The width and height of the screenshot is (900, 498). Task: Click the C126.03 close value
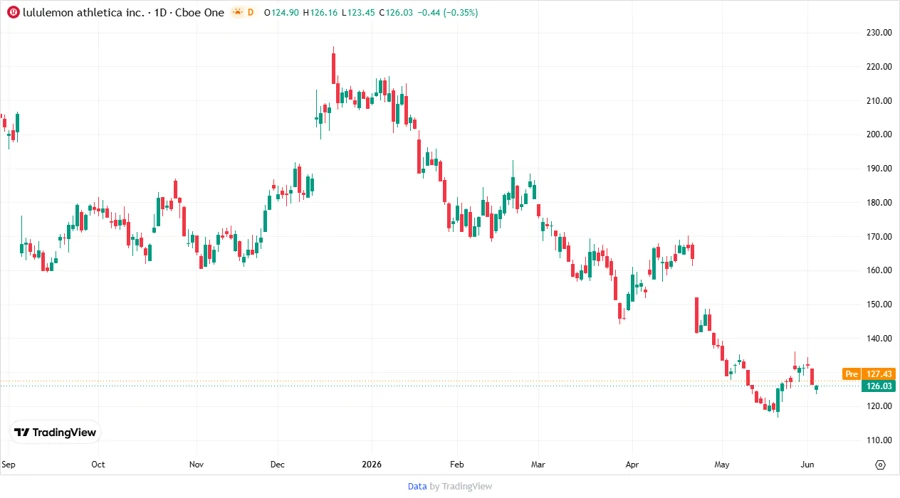(396, 12)
